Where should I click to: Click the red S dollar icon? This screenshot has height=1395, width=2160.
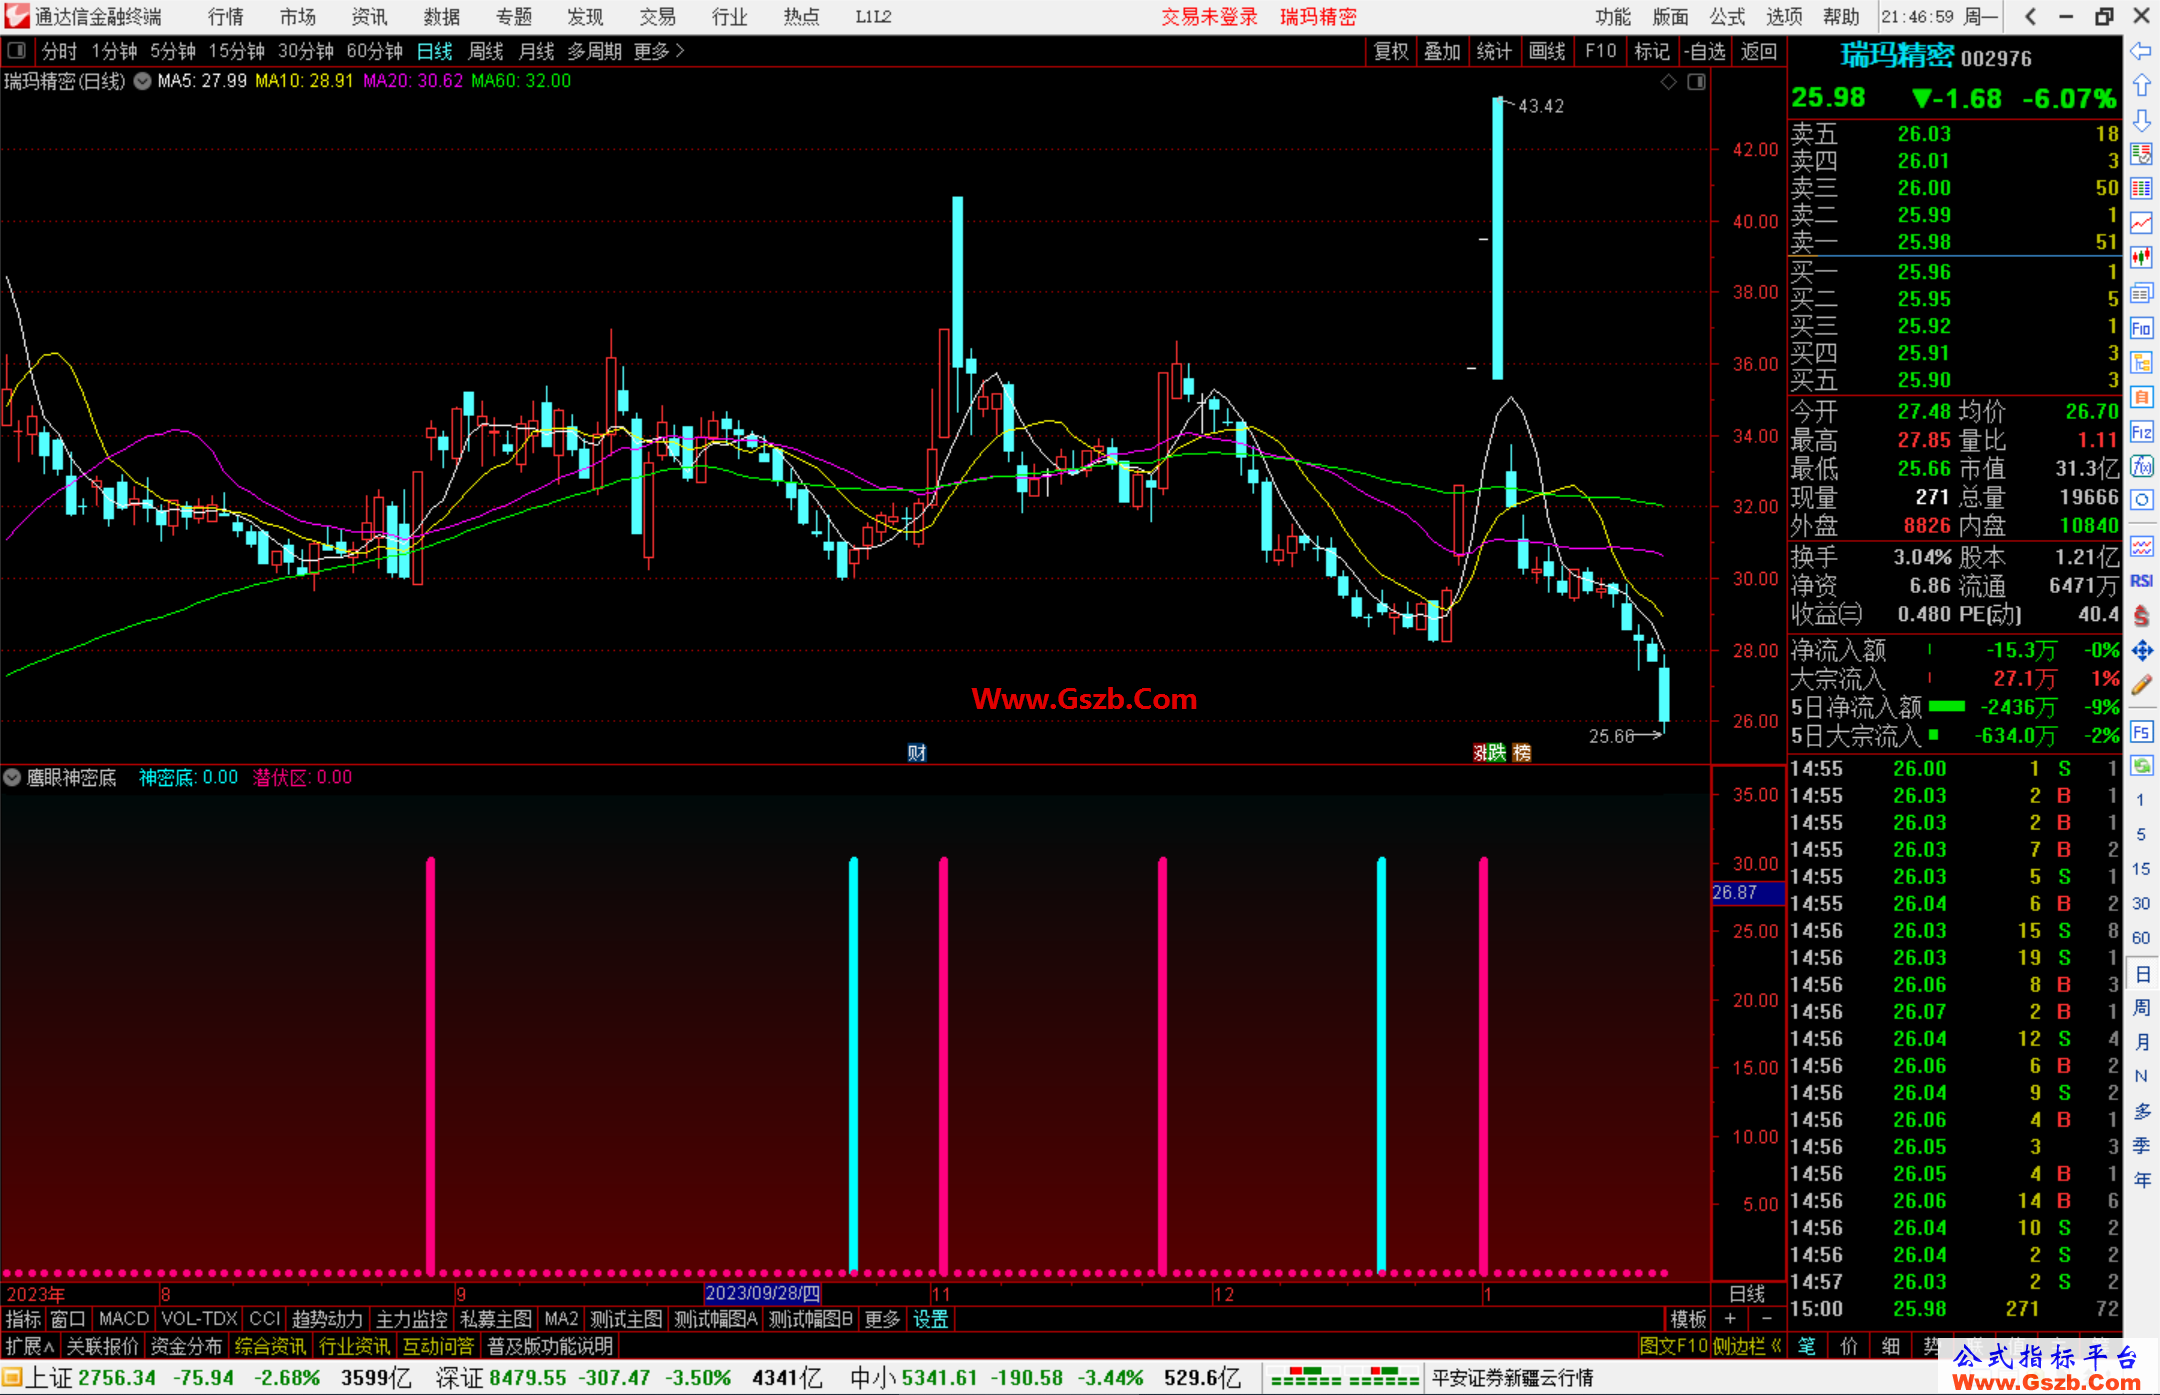2141,616
